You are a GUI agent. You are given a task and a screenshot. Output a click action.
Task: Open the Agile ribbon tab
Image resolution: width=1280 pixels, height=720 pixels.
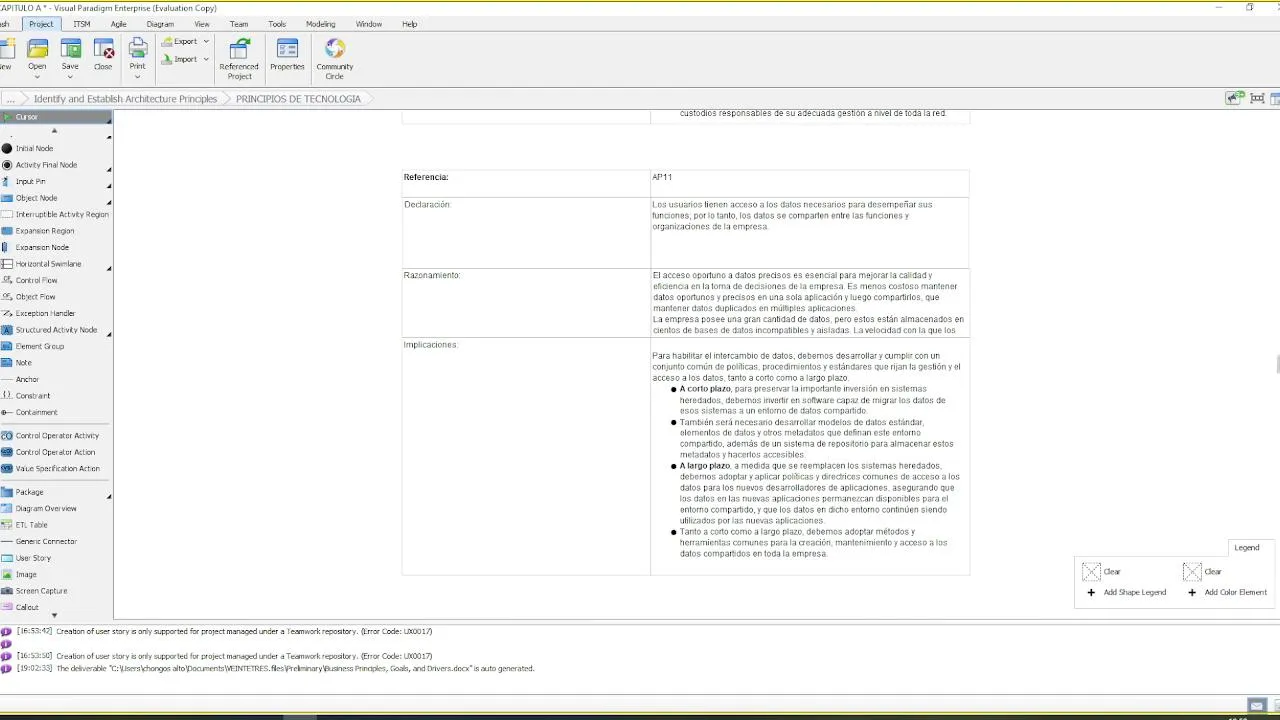(x=118, y=24)
